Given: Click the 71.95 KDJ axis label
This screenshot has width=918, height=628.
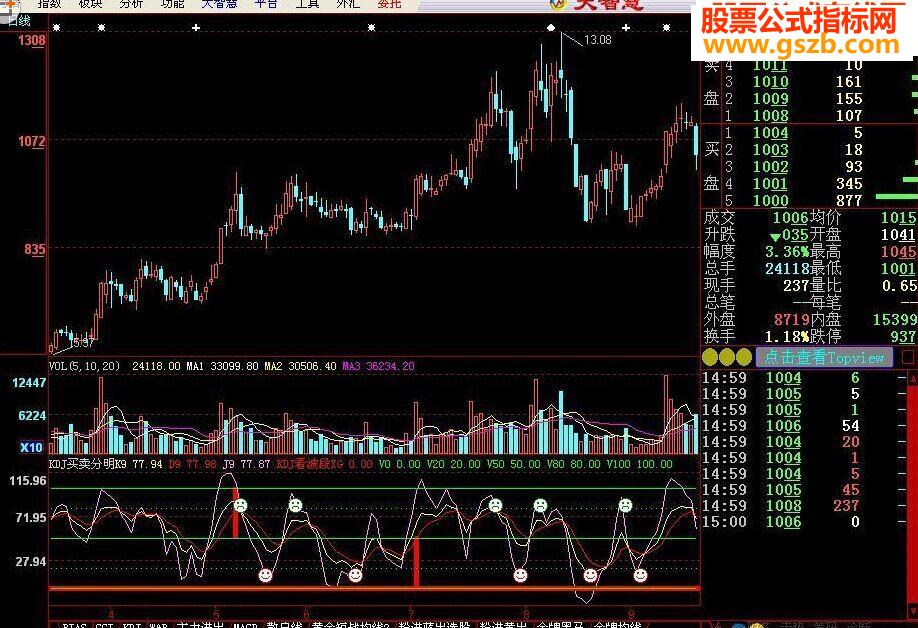Looking at the screenshot, I should [x=30, y=517].
